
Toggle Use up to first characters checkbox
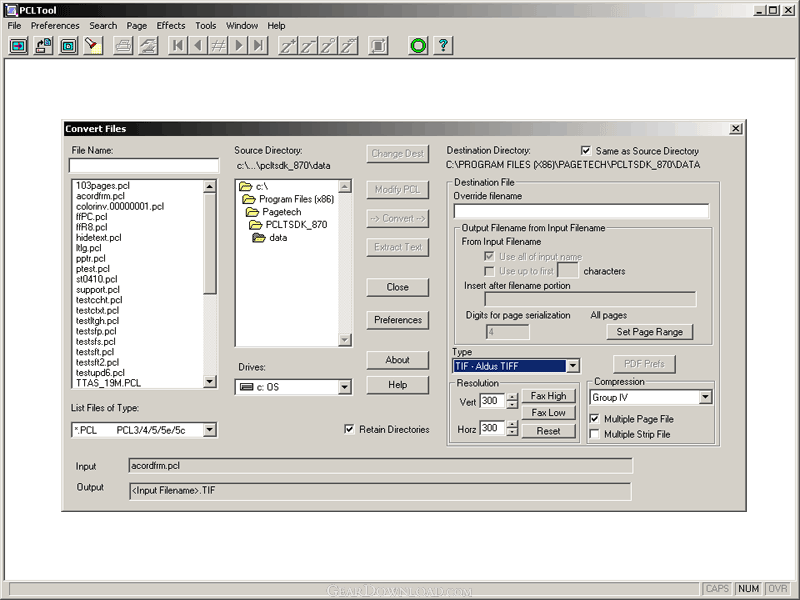(x=489, y=271)
